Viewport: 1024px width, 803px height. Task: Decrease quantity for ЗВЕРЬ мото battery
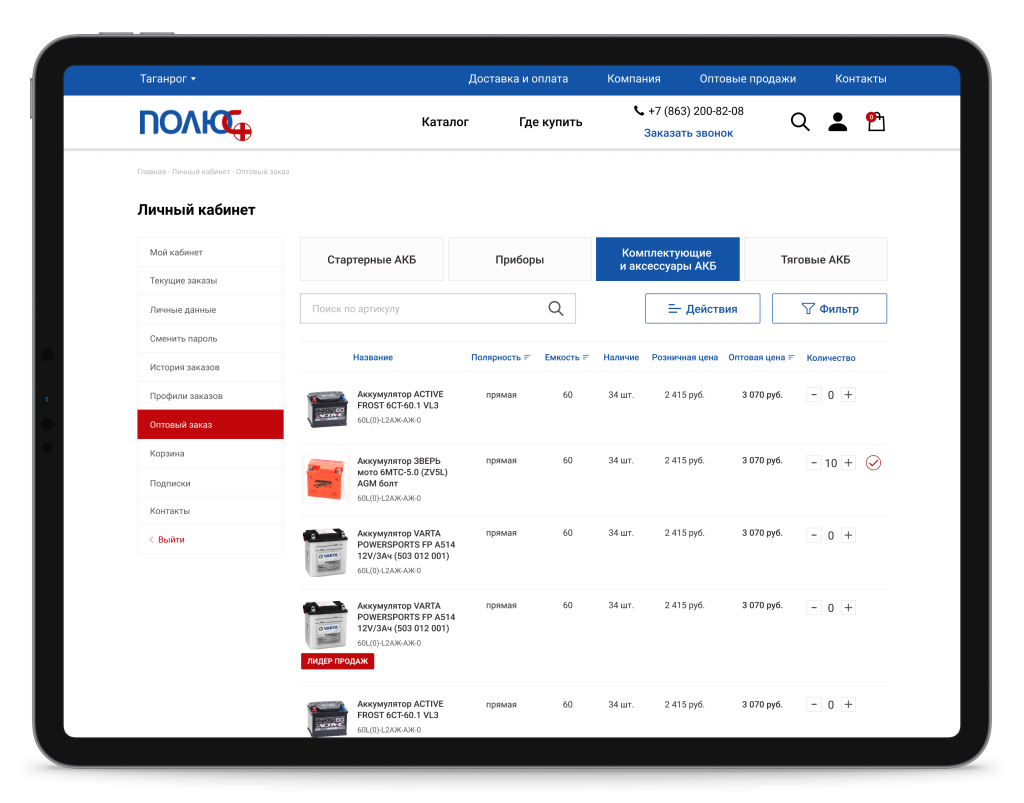click(x=814, y=463)
